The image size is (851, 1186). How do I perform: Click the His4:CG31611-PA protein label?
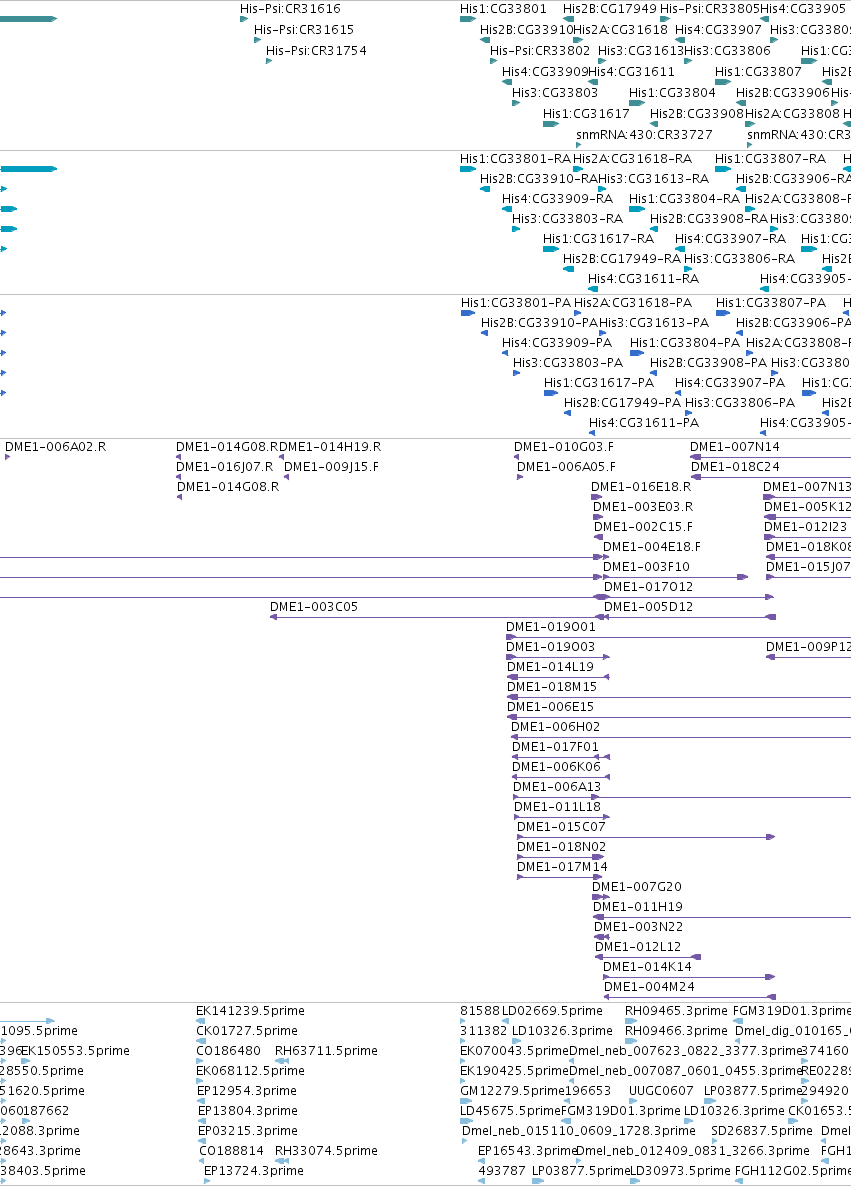[x=644, y=424]
